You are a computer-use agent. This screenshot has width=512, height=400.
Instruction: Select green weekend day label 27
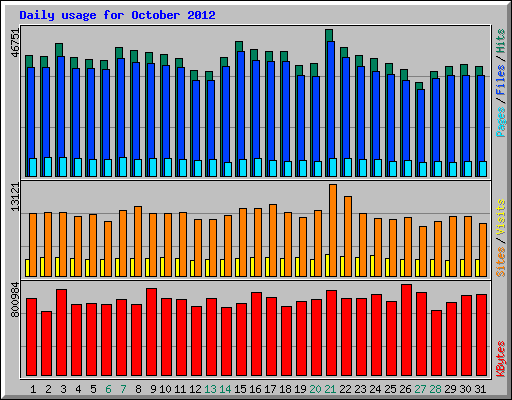click(420, 389)
